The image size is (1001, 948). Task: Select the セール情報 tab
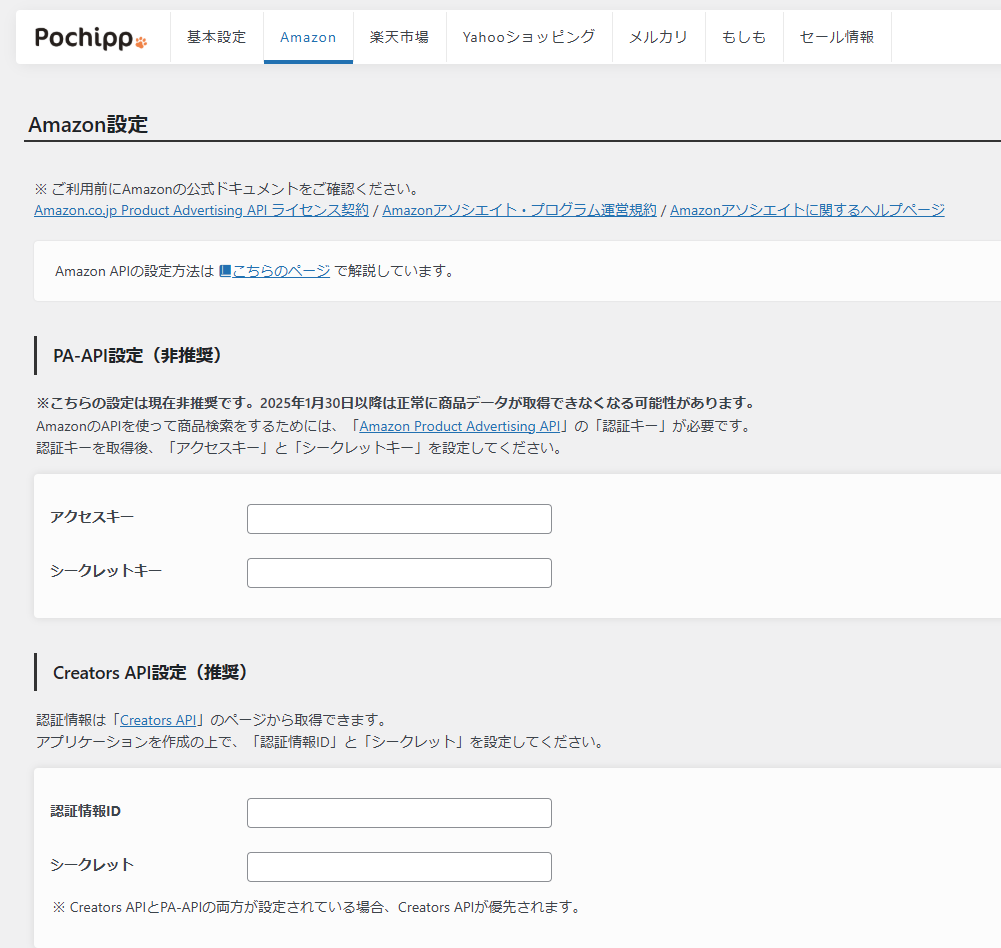(837, 37)
